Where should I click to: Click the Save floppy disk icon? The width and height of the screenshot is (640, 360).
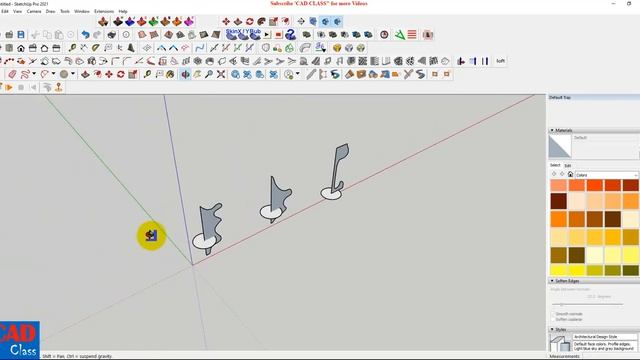[21, 35]
